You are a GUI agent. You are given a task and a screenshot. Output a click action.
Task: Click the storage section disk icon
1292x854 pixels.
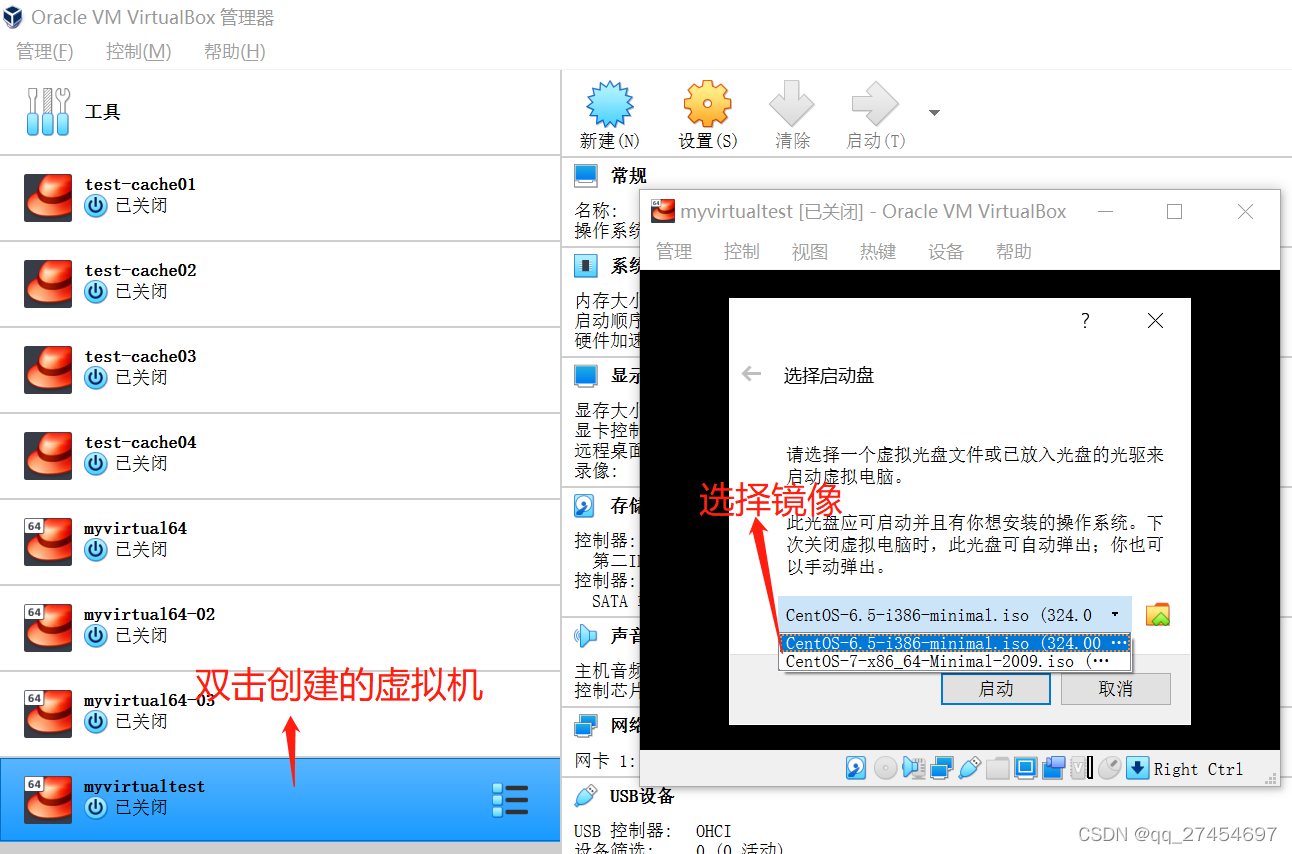coord(585,506)
